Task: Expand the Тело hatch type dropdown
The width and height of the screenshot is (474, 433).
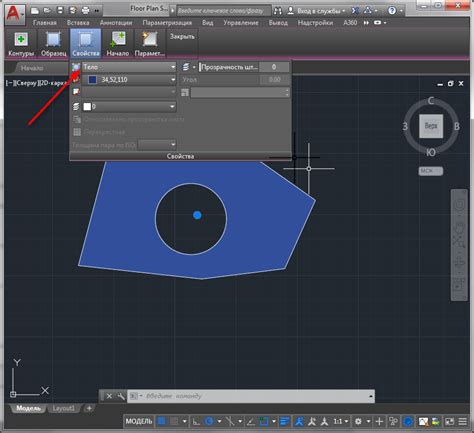Action: click(129, 67)
